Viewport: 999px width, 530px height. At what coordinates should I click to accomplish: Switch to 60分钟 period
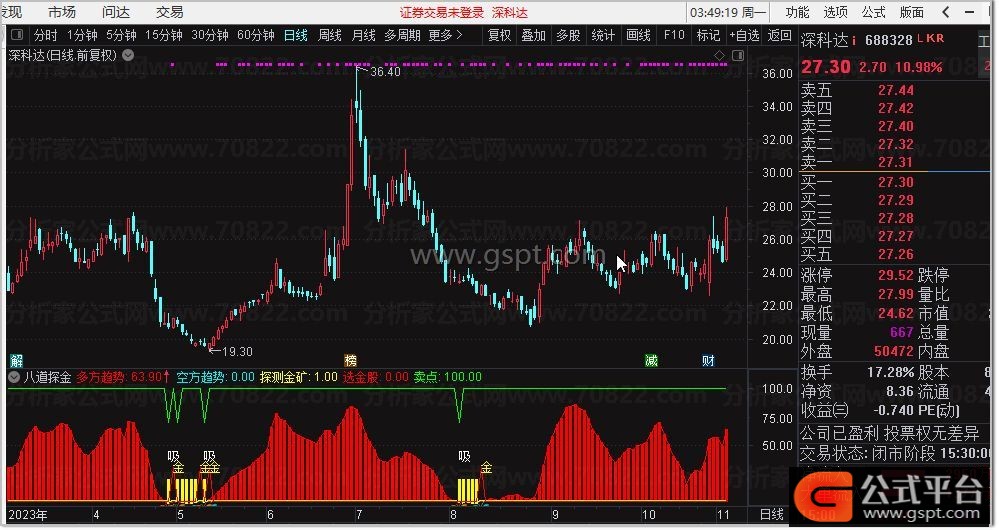click(255, 35)
